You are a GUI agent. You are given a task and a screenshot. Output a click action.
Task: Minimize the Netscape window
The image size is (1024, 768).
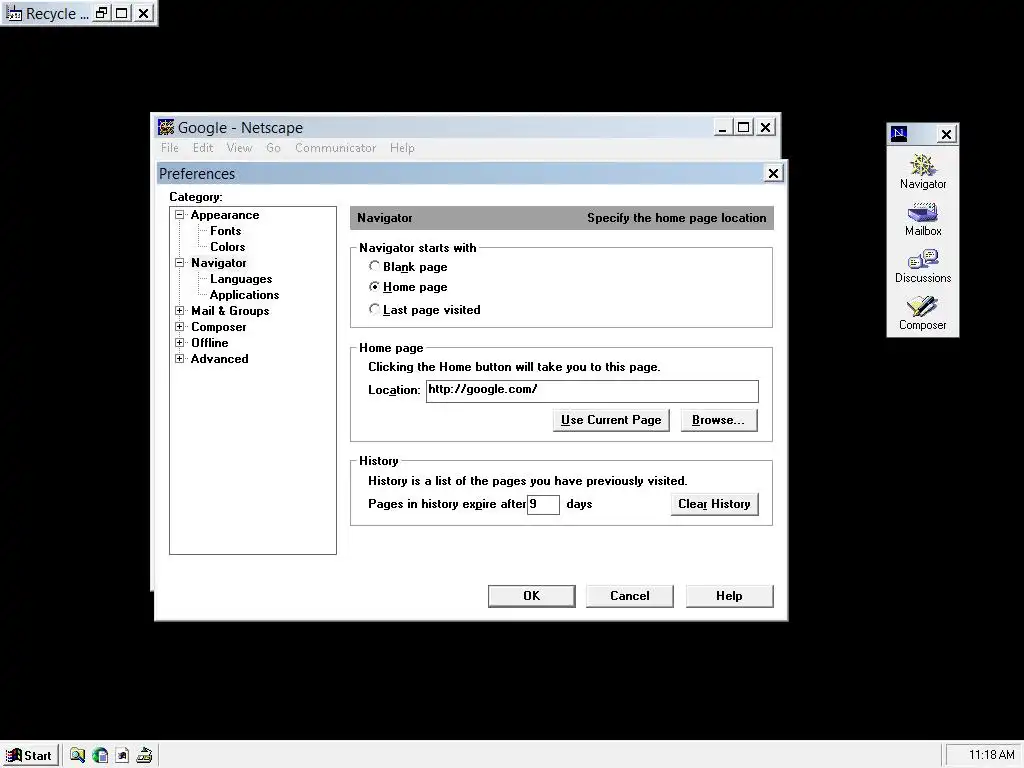point(722,127)
